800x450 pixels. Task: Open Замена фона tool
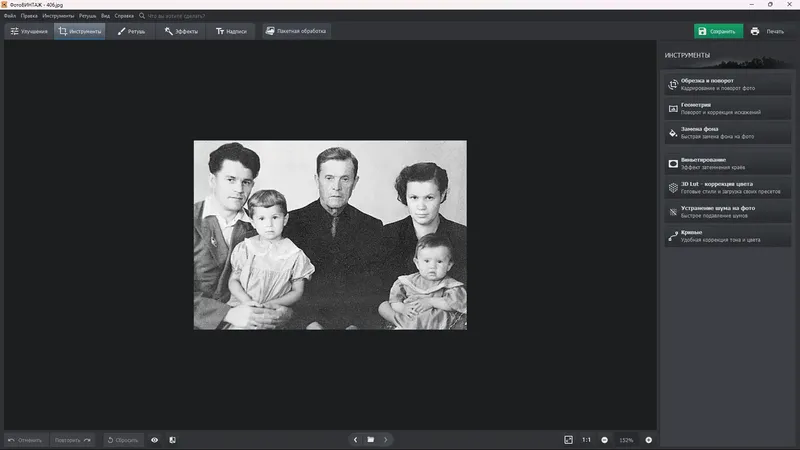coord(728,133)
